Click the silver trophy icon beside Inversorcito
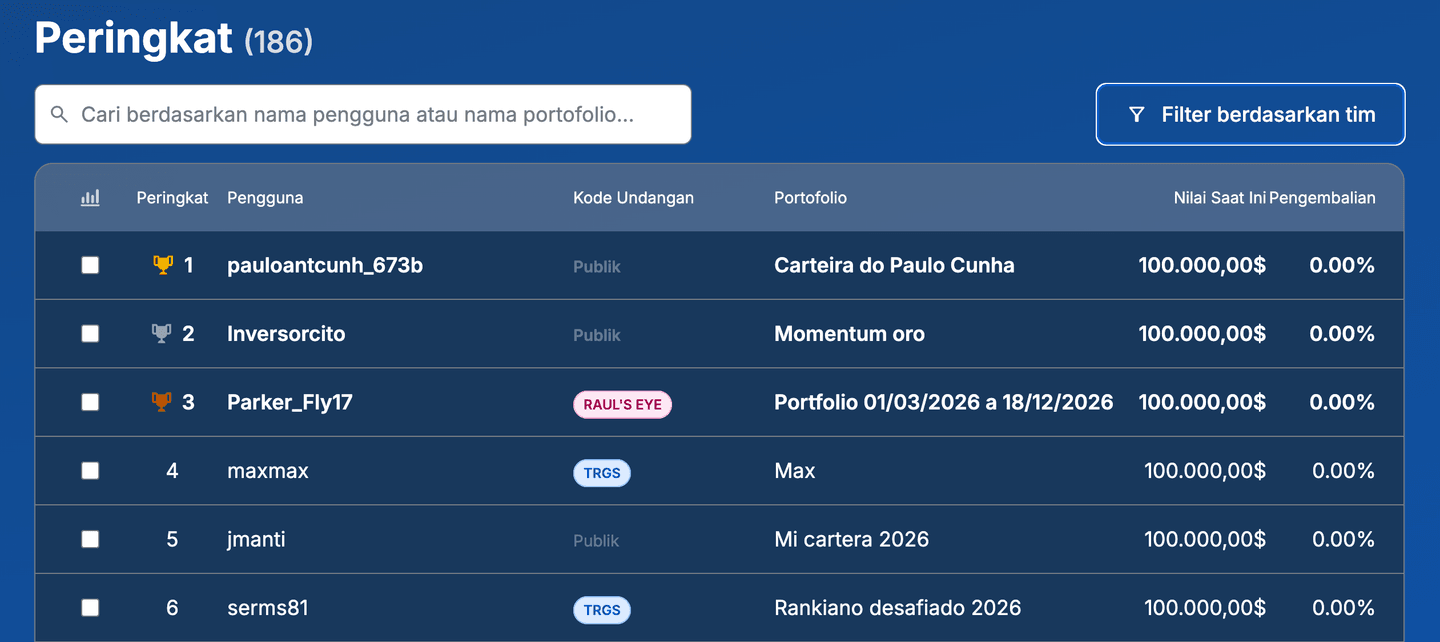This screenshot has width=1440, height=642. 161,334
